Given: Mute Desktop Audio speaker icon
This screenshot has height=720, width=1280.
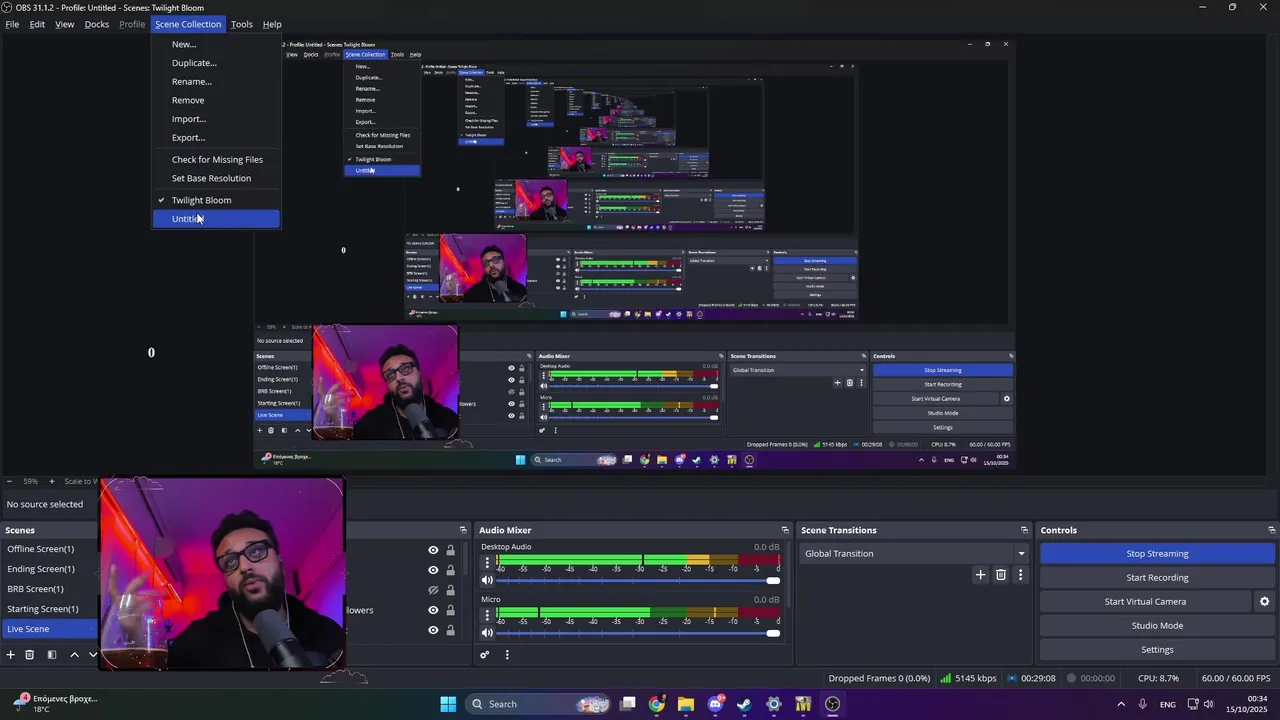Looking at the screenshot, I should 487,580.
